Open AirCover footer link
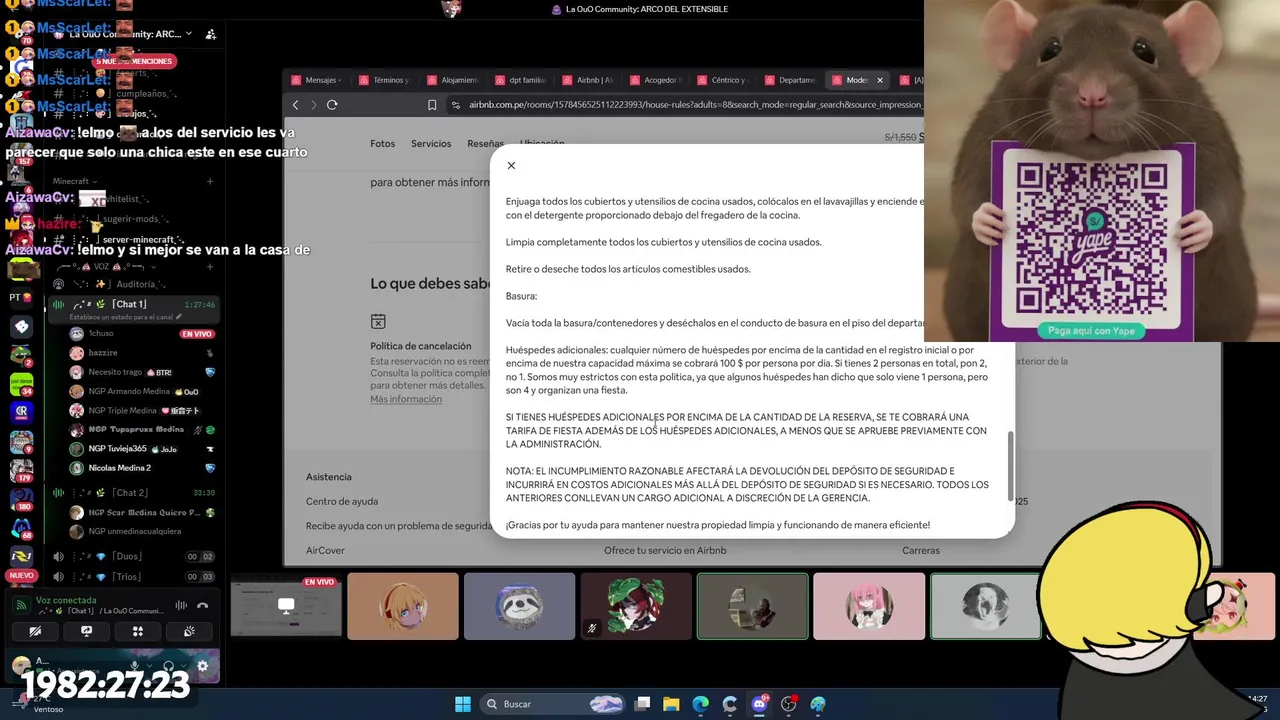The height and width of the screenshot is (720, 1280). coord(325,551)
